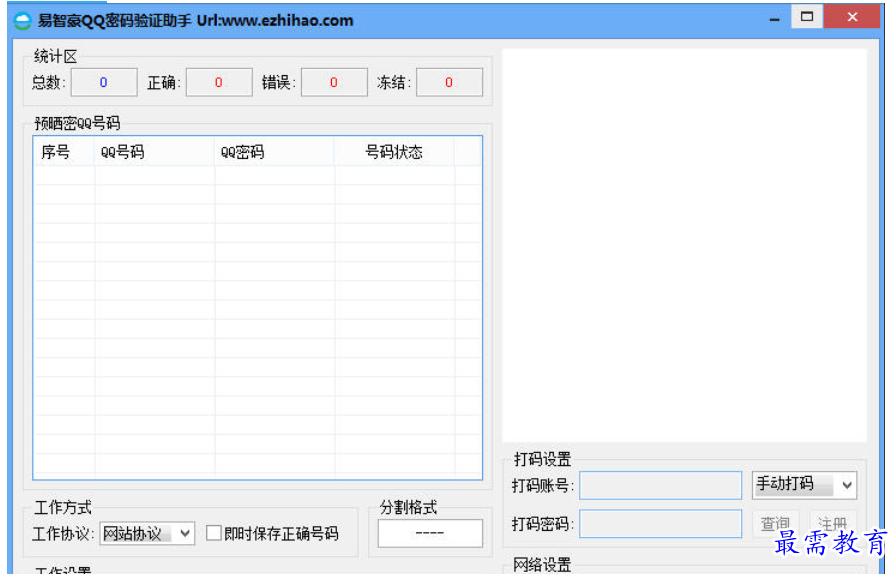Sort by 序号 column header

(63, 152)
